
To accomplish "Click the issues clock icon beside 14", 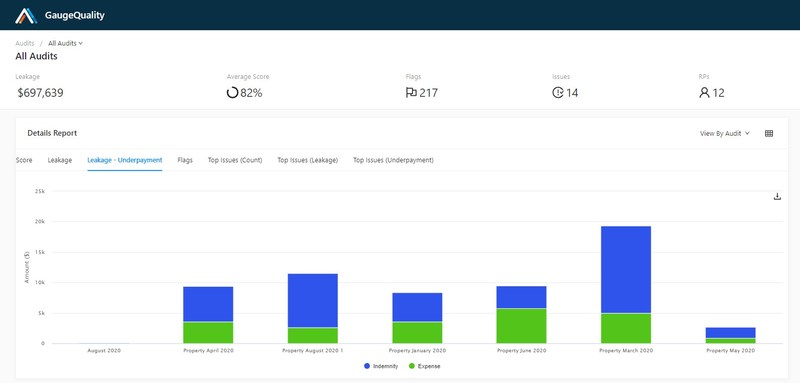I will pyautogui.click(x=558, y=93).
